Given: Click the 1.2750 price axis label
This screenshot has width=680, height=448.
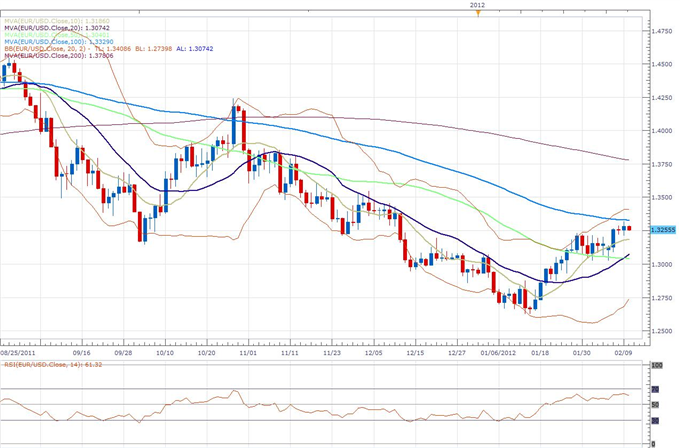Looking at the screenshot, I should 662,298.
